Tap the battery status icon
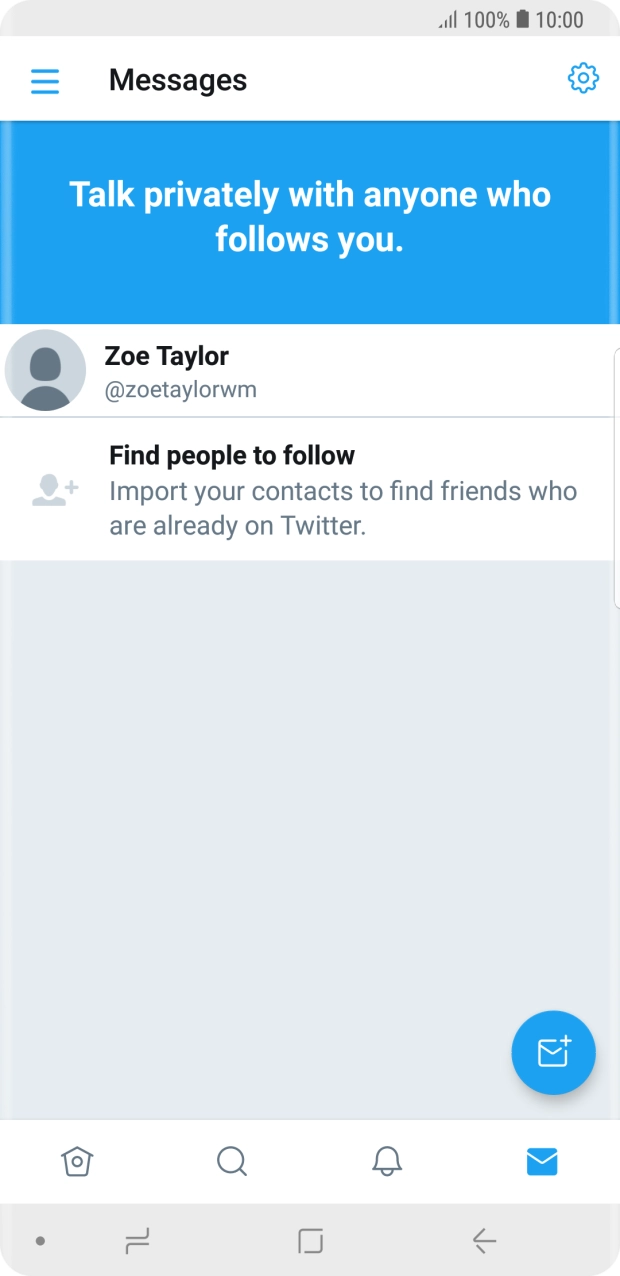This screenshot has width=620, height=1276. pyautogui.click(x=522, y=20)
